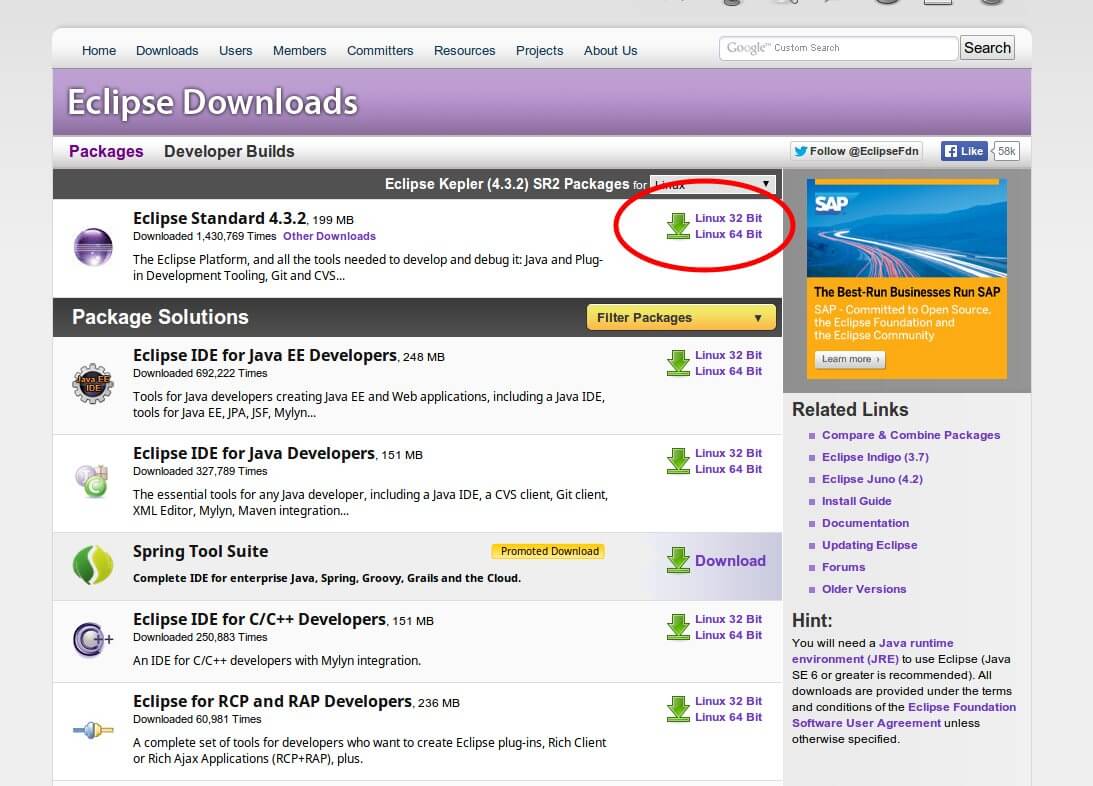Open the Downloads menu item
This screenshot has width=1093, height=786.
167,50
